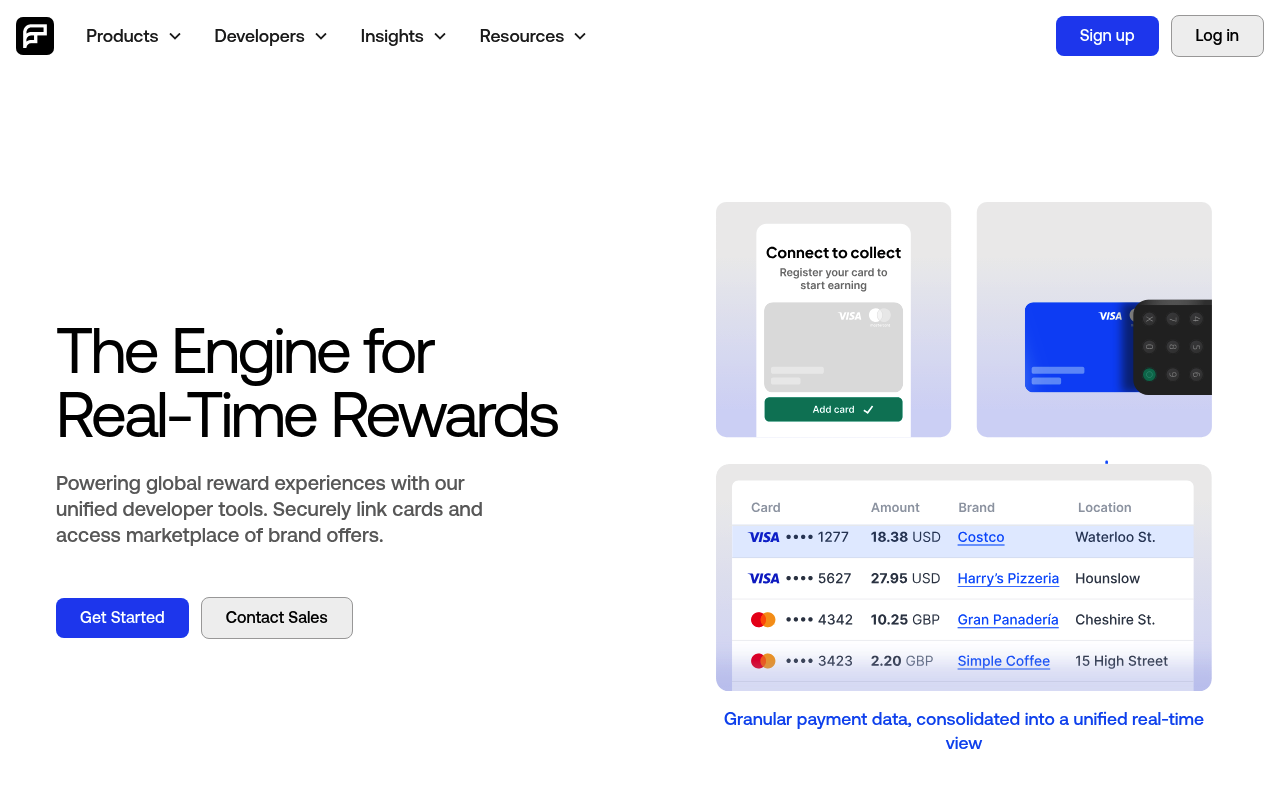The width and height of the screenshot is (1280, 800).
Task: Click the Mastercard icon for card 4342
Action: 763,620
